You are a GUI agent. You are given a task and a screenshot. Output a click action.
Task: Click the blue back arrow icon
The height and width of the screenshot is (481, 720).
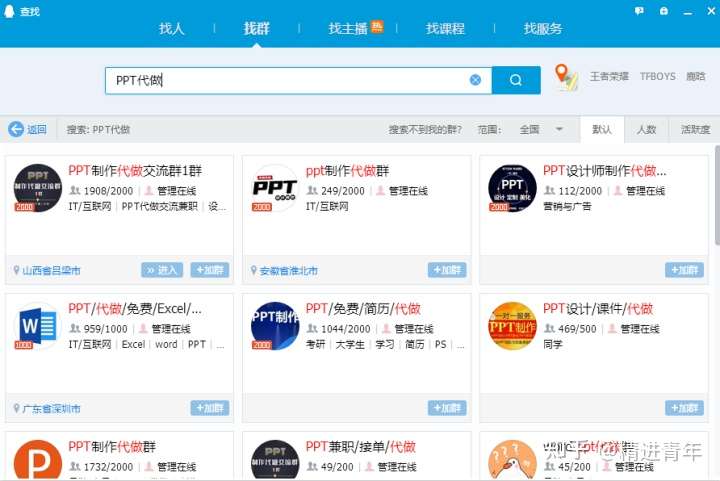pos(16,129)
